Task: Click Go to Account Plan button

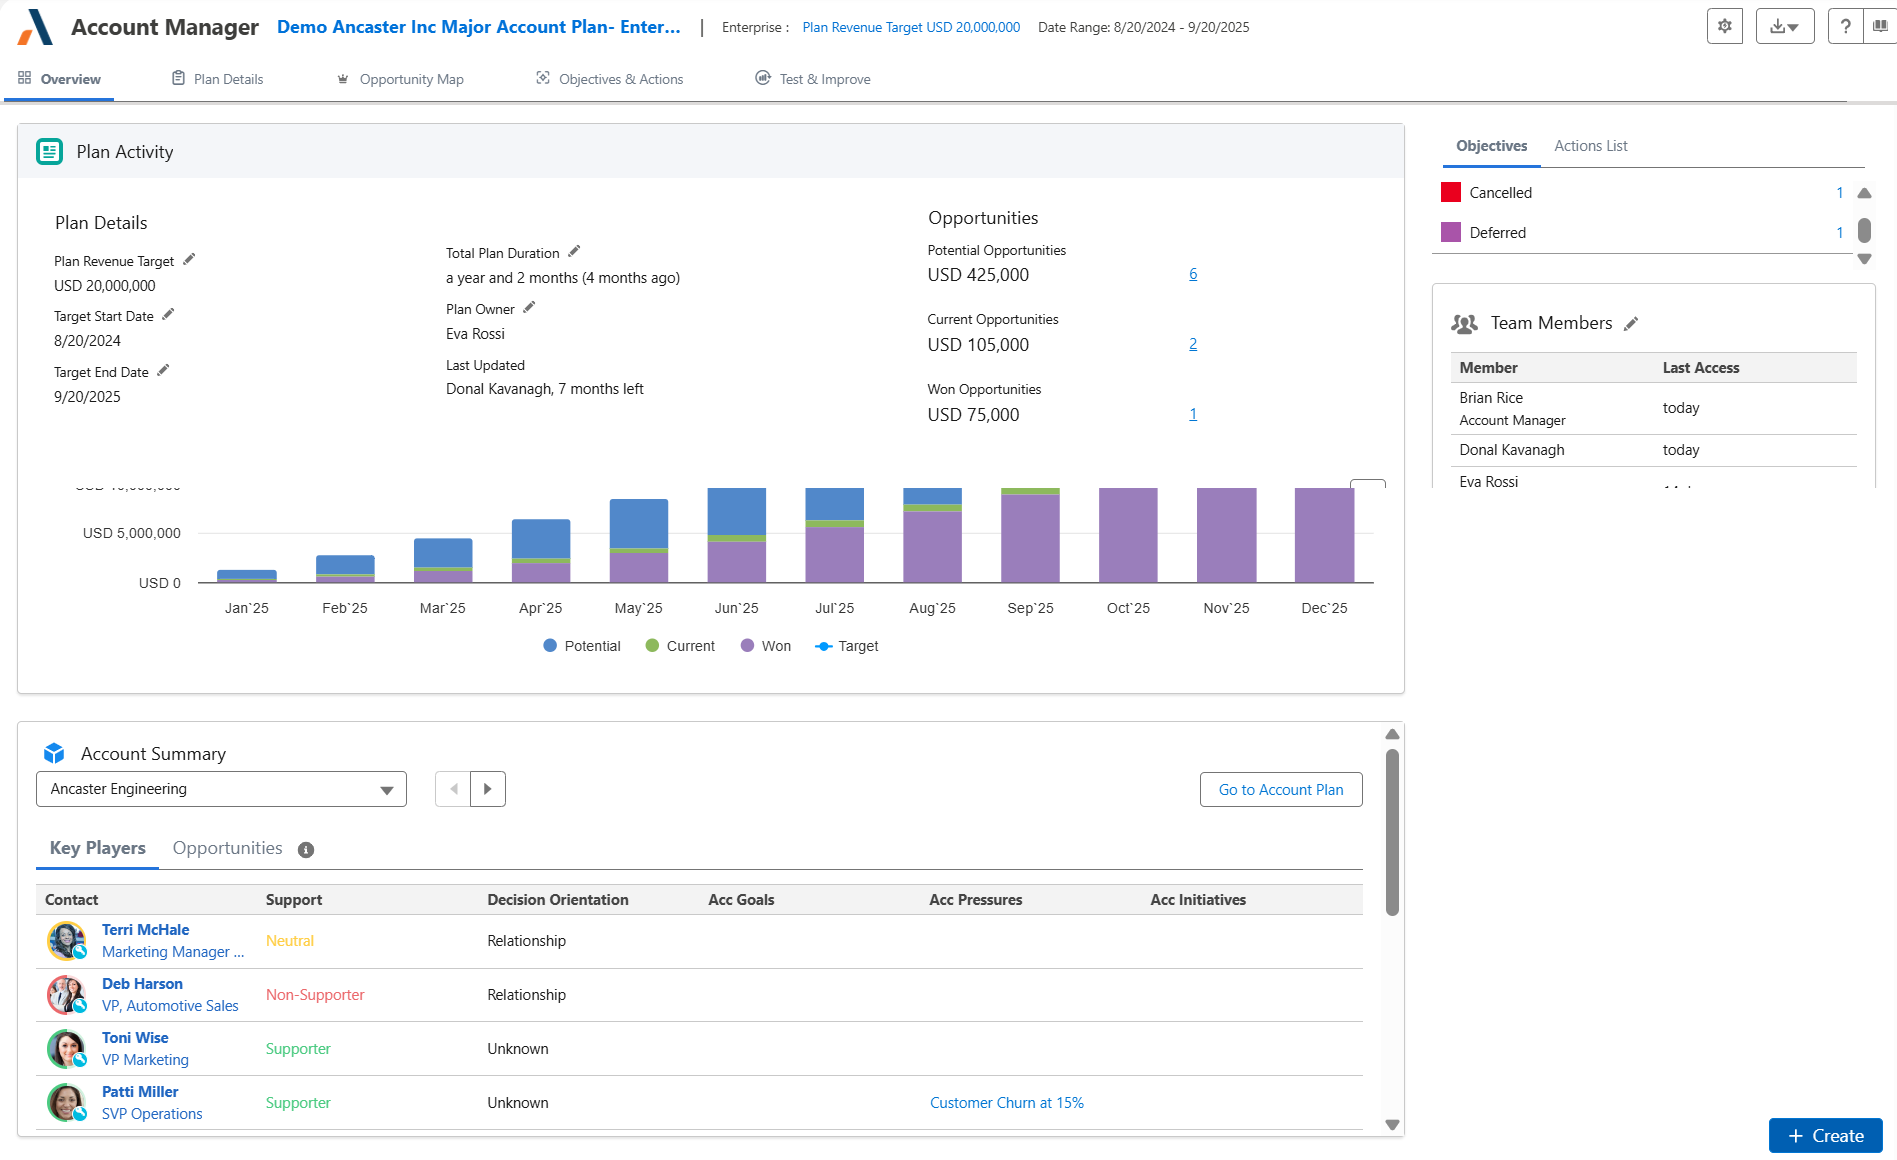Action: point(1280,790)
